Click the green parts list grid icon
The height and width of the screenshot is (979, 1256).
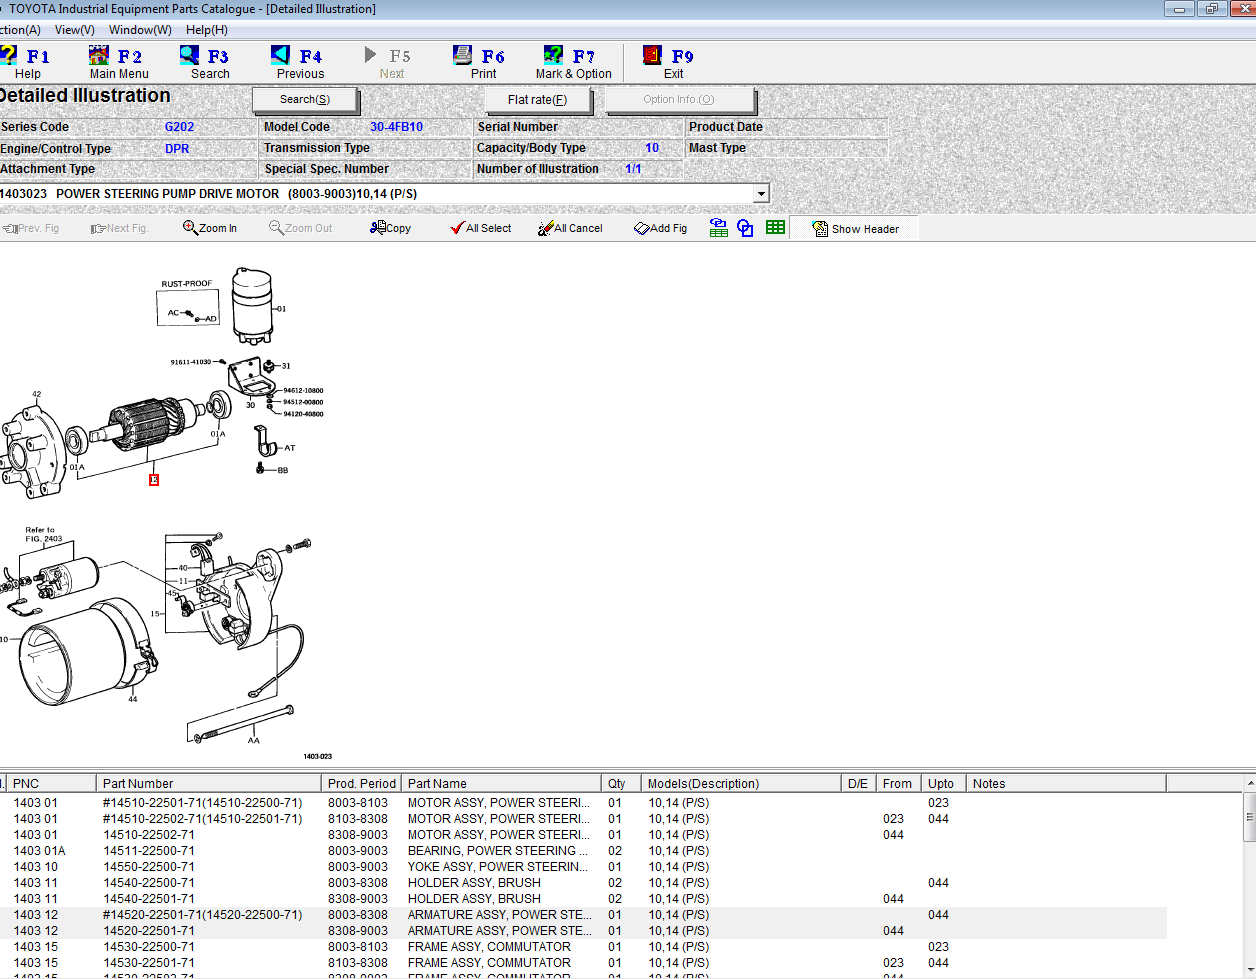(775, 227)
